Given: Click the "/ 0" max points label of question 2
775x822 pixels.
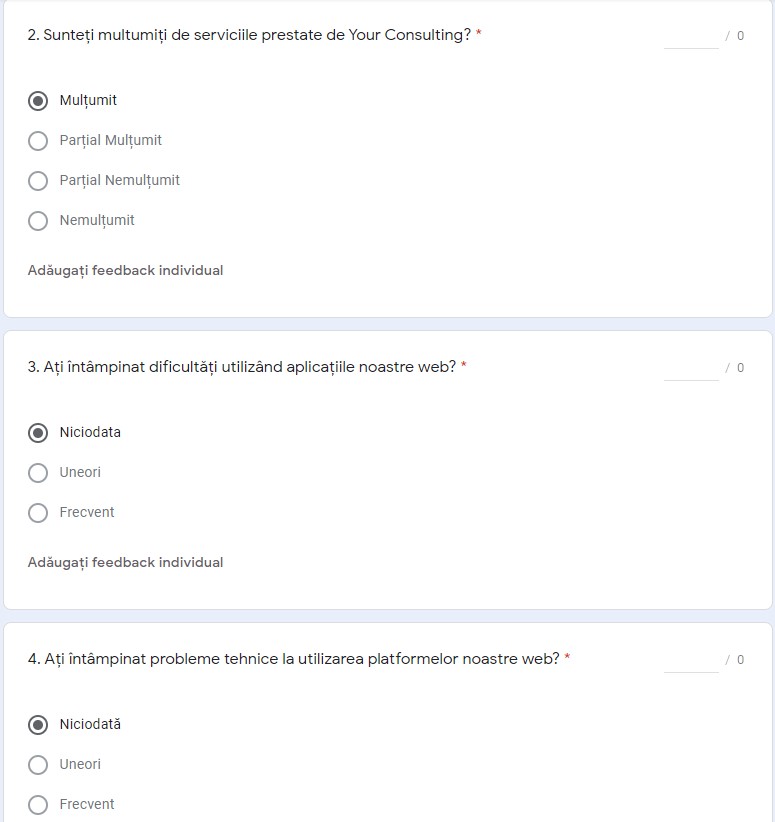Looking at the screenshot, I should pyautogui.click(x=735, y=36).
